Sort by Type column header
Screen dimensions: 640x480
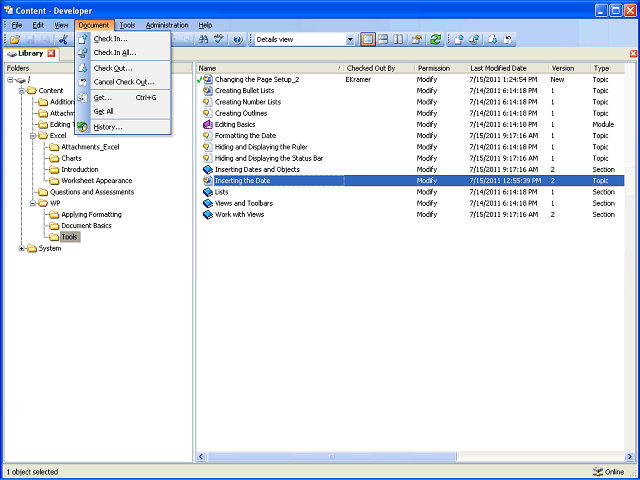pyautogui.click(x=607, y=68)
